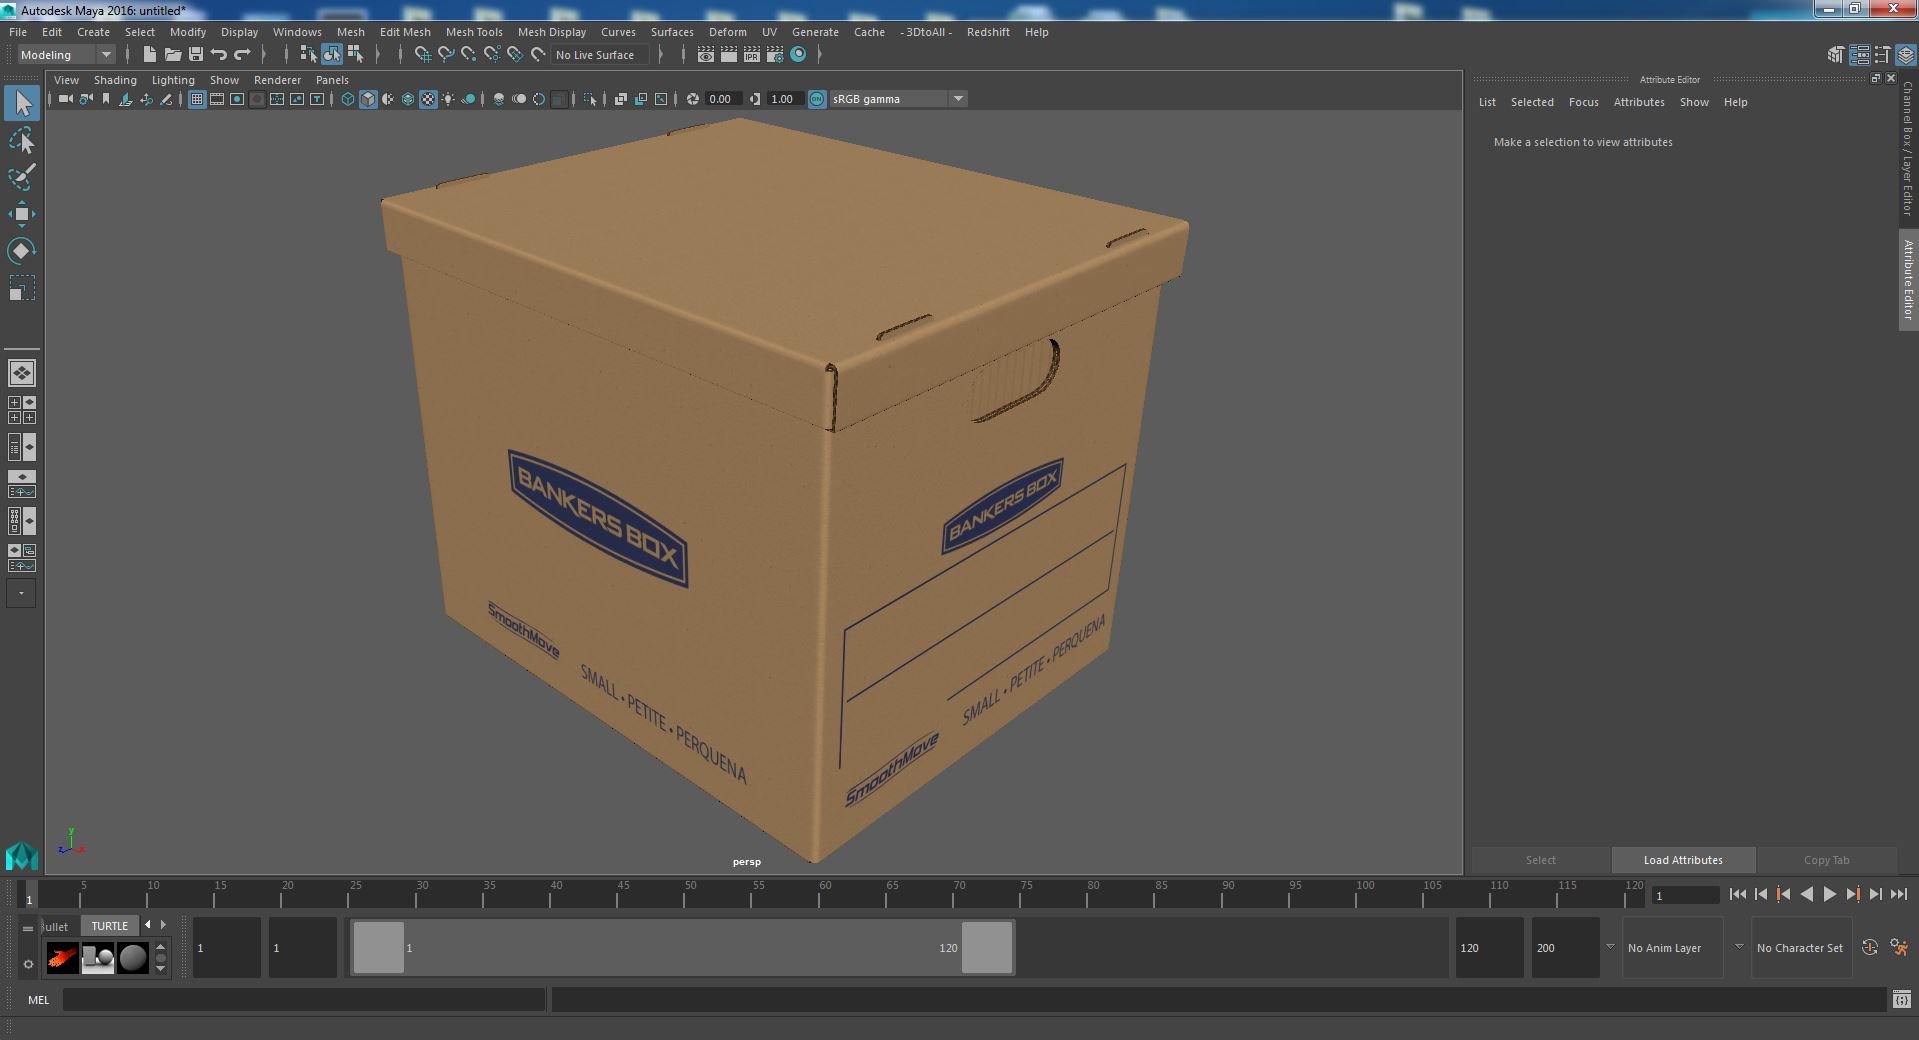The height and width of the screenshot is (1040, 1919).
Task: Open Render Settings window
Action: (x=775, y=55)
